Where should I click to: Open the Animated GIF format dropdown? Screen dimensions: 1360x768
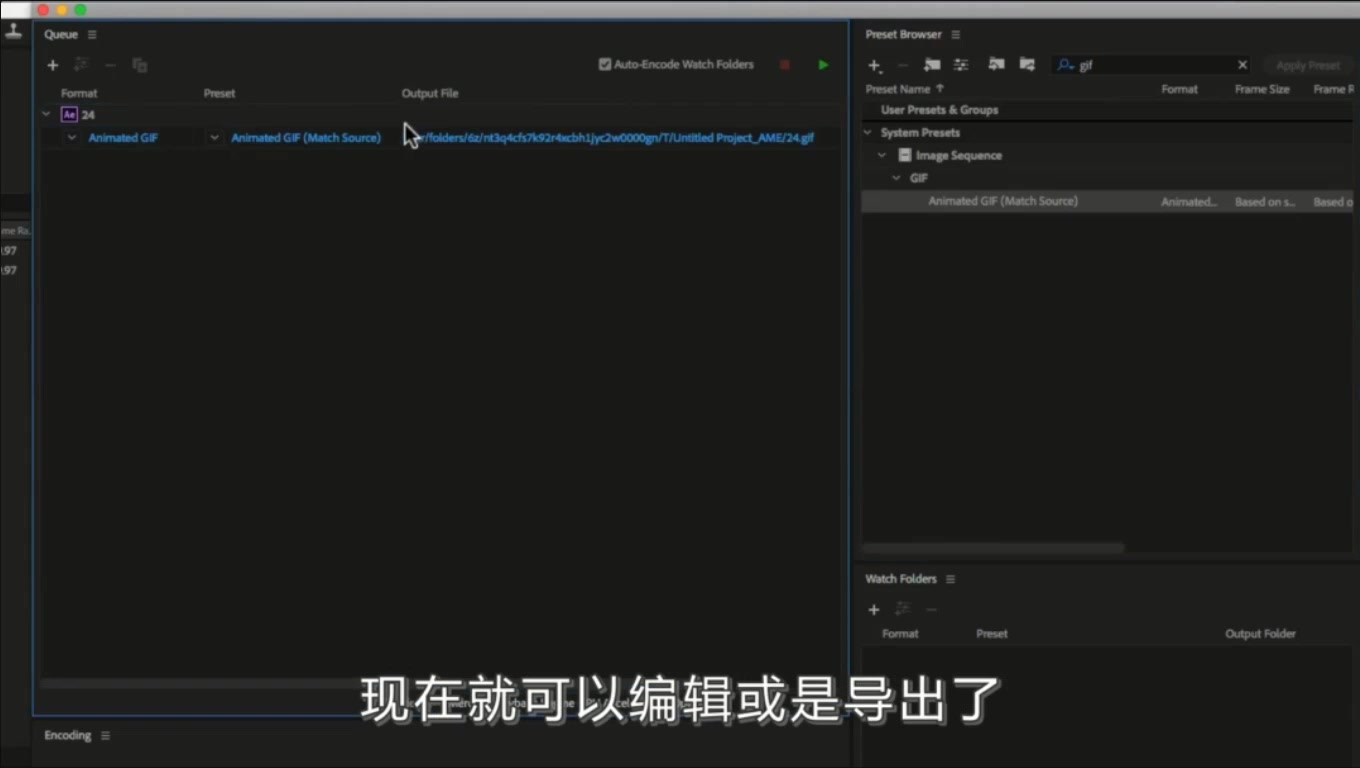pyautogui.click(x=71, y=137)
